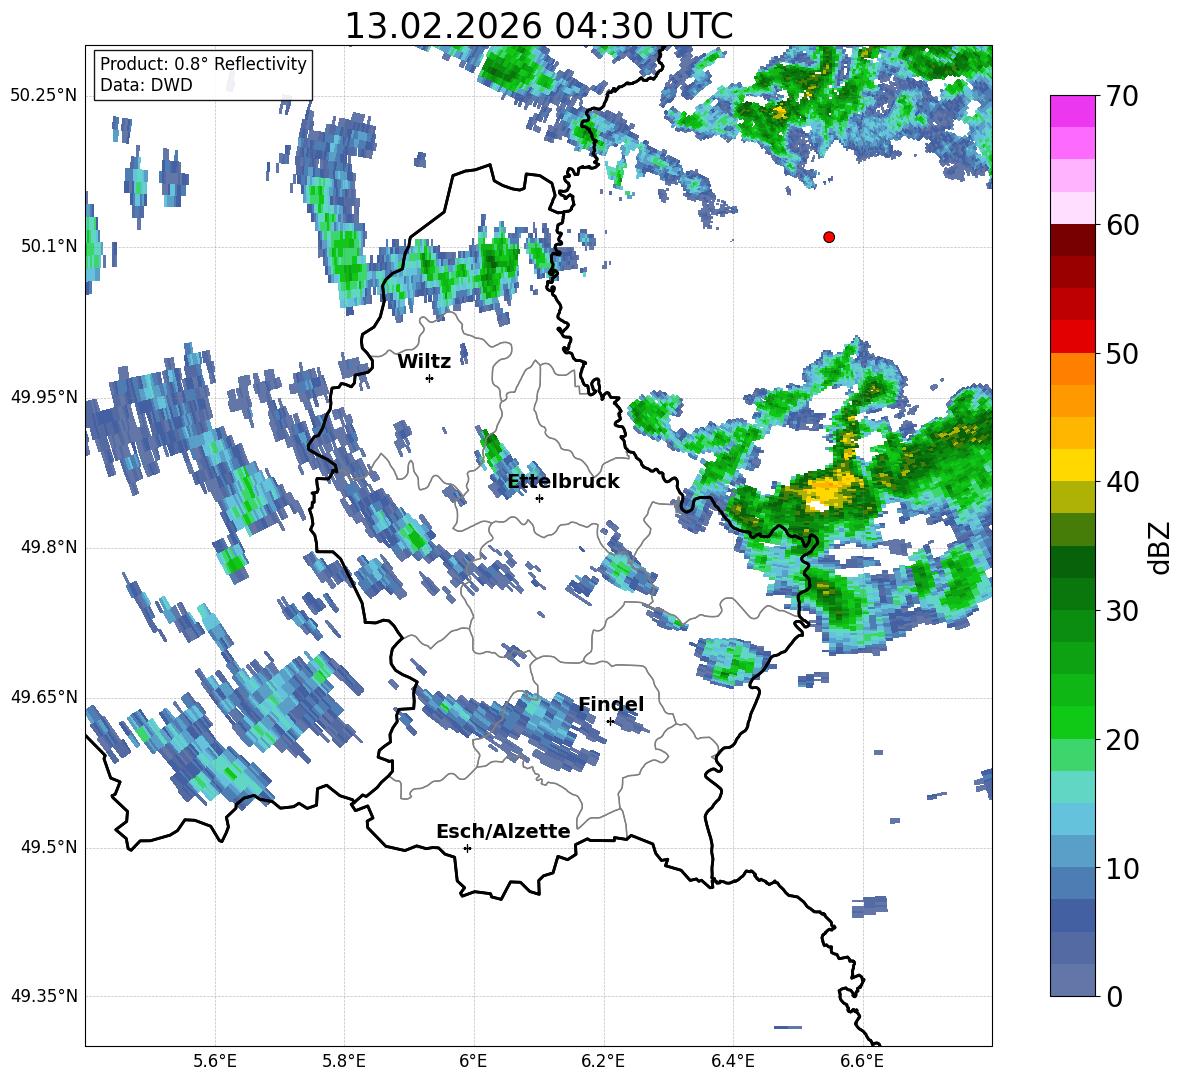1184x1081 pixels.
Task: Click the 10 value on the colorbar
Action: click(1122, 868)
